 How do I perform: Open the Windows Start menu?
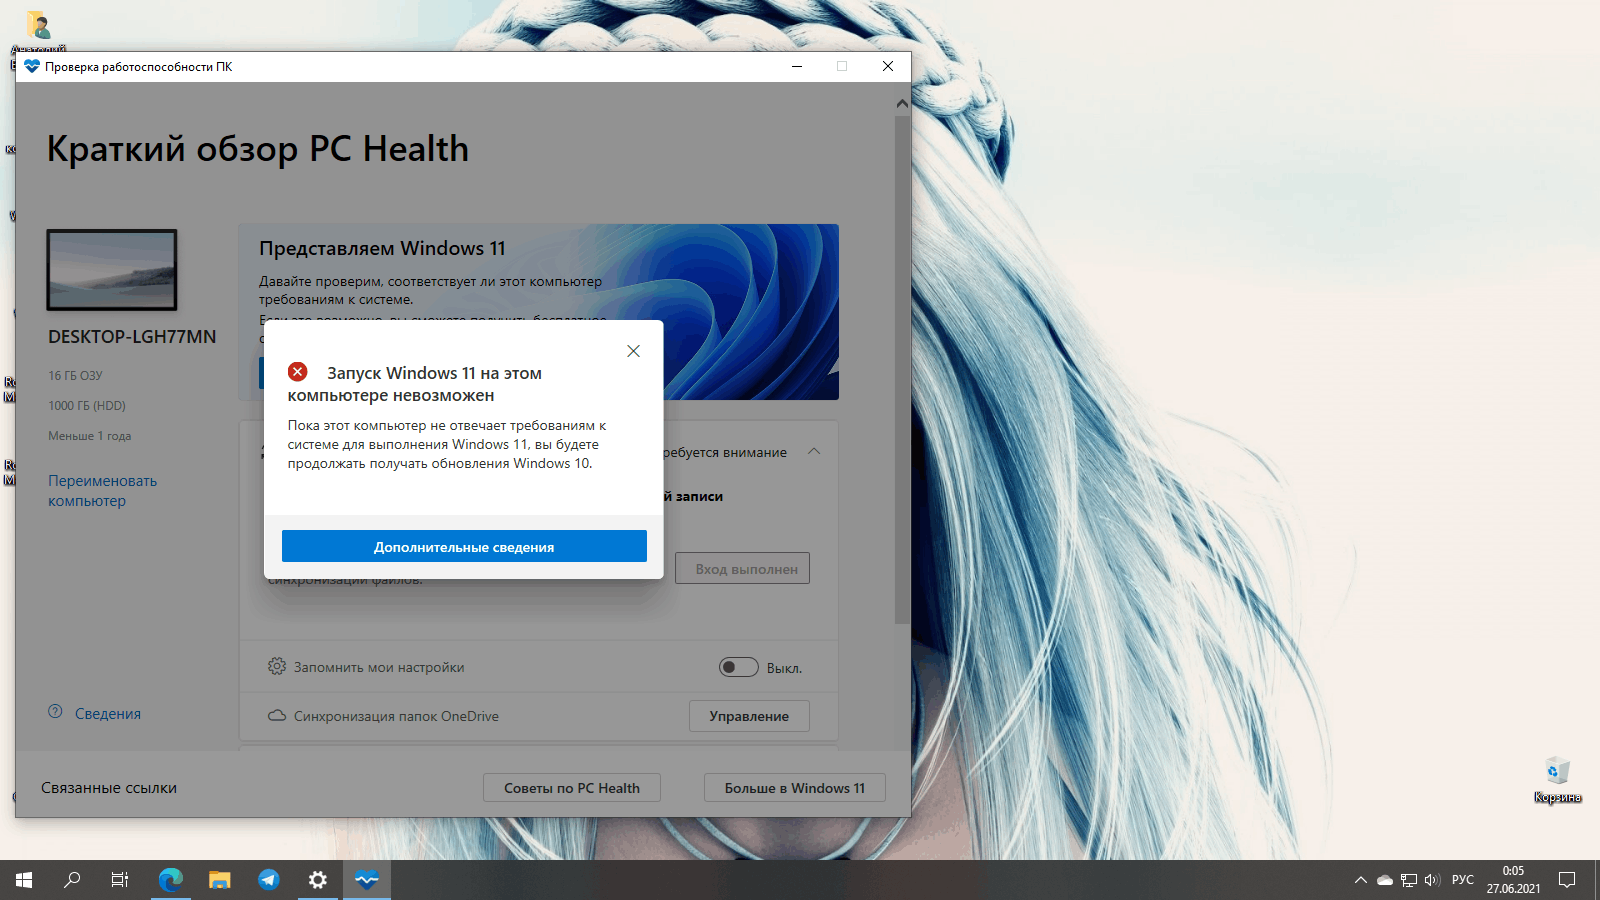point(24,880)
